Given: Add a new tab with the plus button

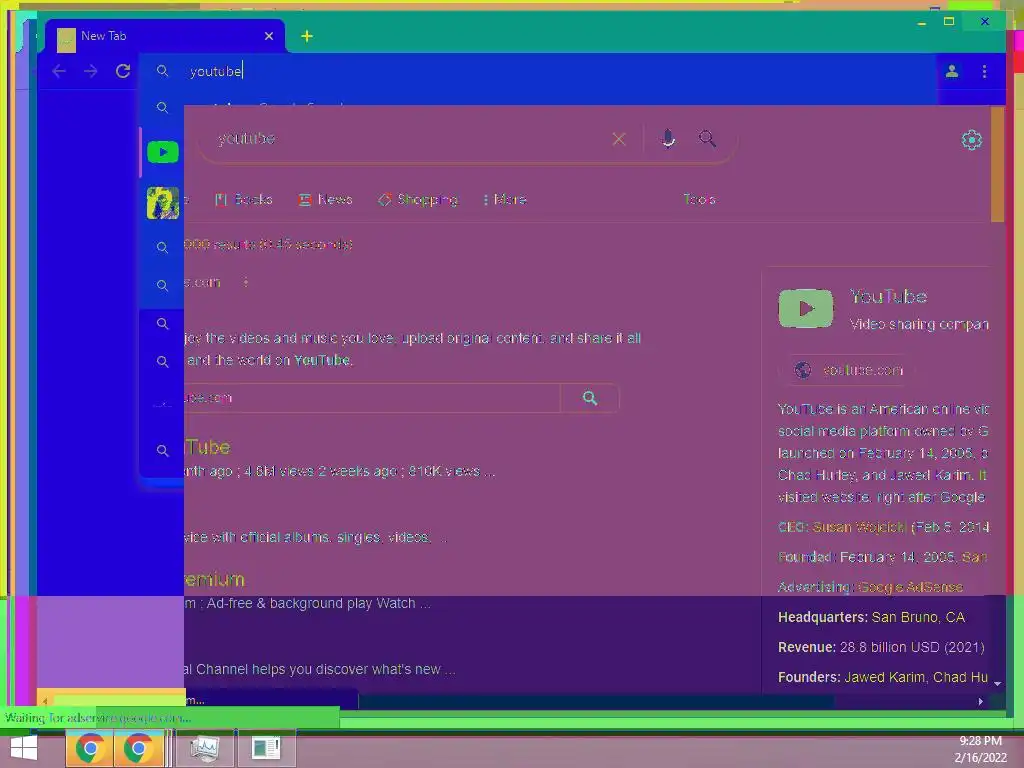Looking at the screenshot, I should (x=307, y=36).
